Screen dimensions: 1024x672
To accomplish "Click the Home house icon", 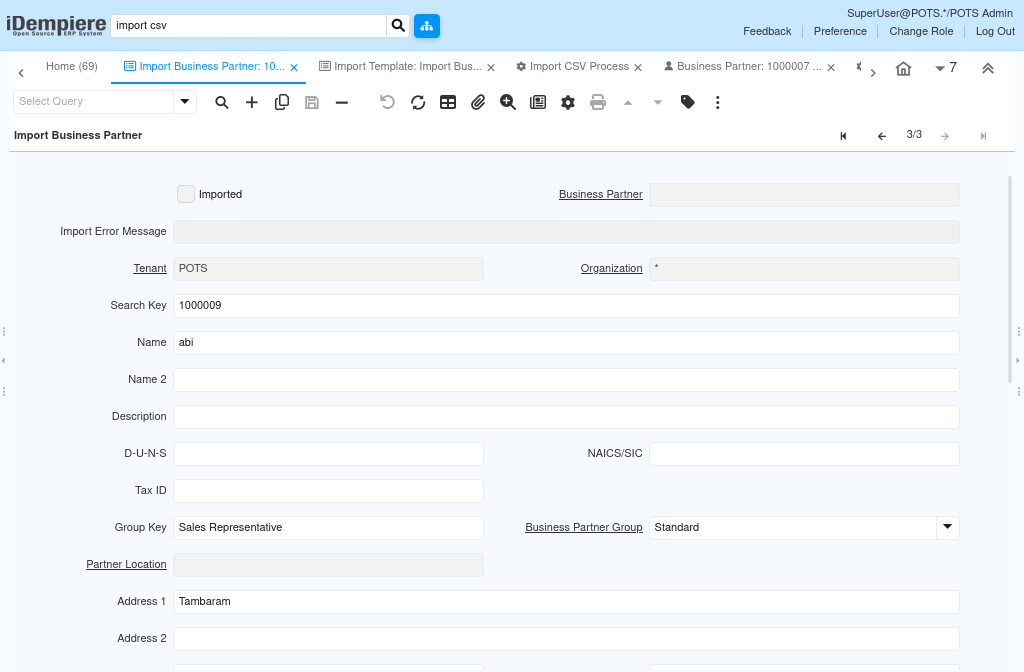I will coord(903,69).
